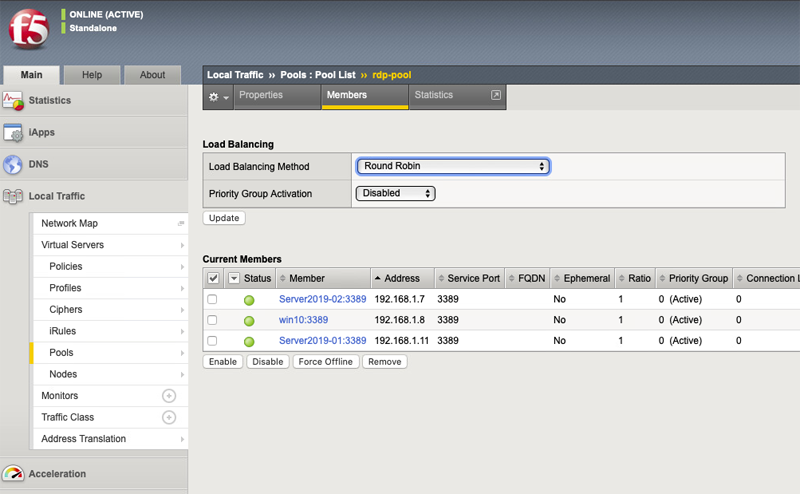This screenshot has width=800, height=494.
Task: Open the pool Properties tab
Action: click(x=277, y=96)
